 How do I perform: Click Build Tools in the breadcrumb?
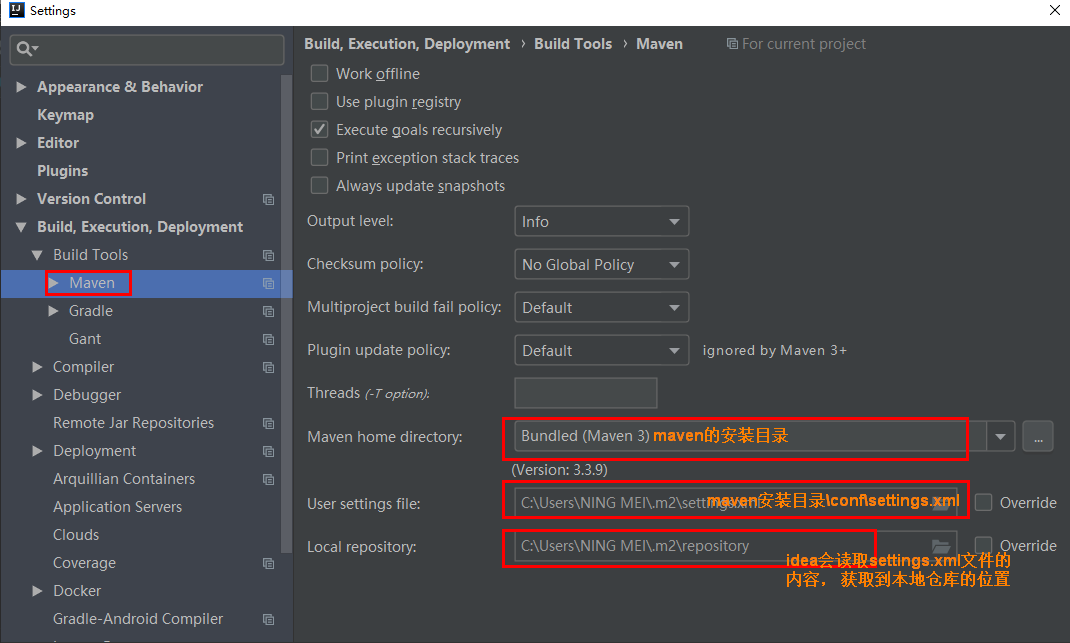coord(573,44)
